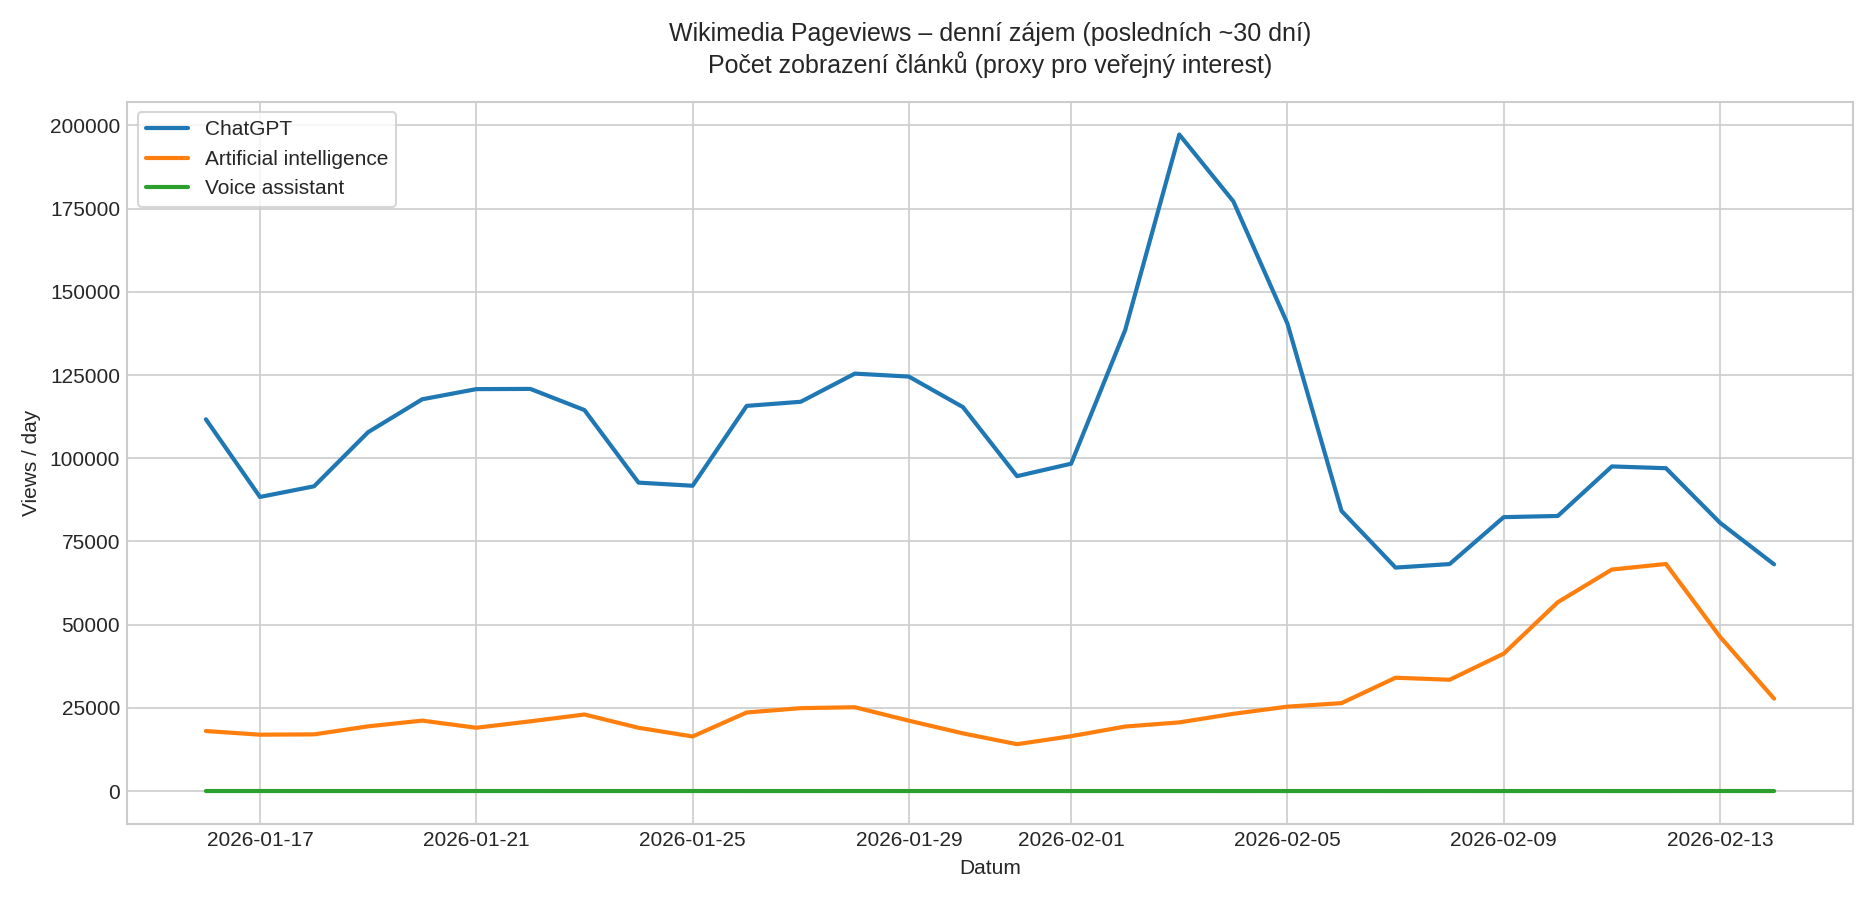Toggle Voice assistant series visibility

point(273,187)
